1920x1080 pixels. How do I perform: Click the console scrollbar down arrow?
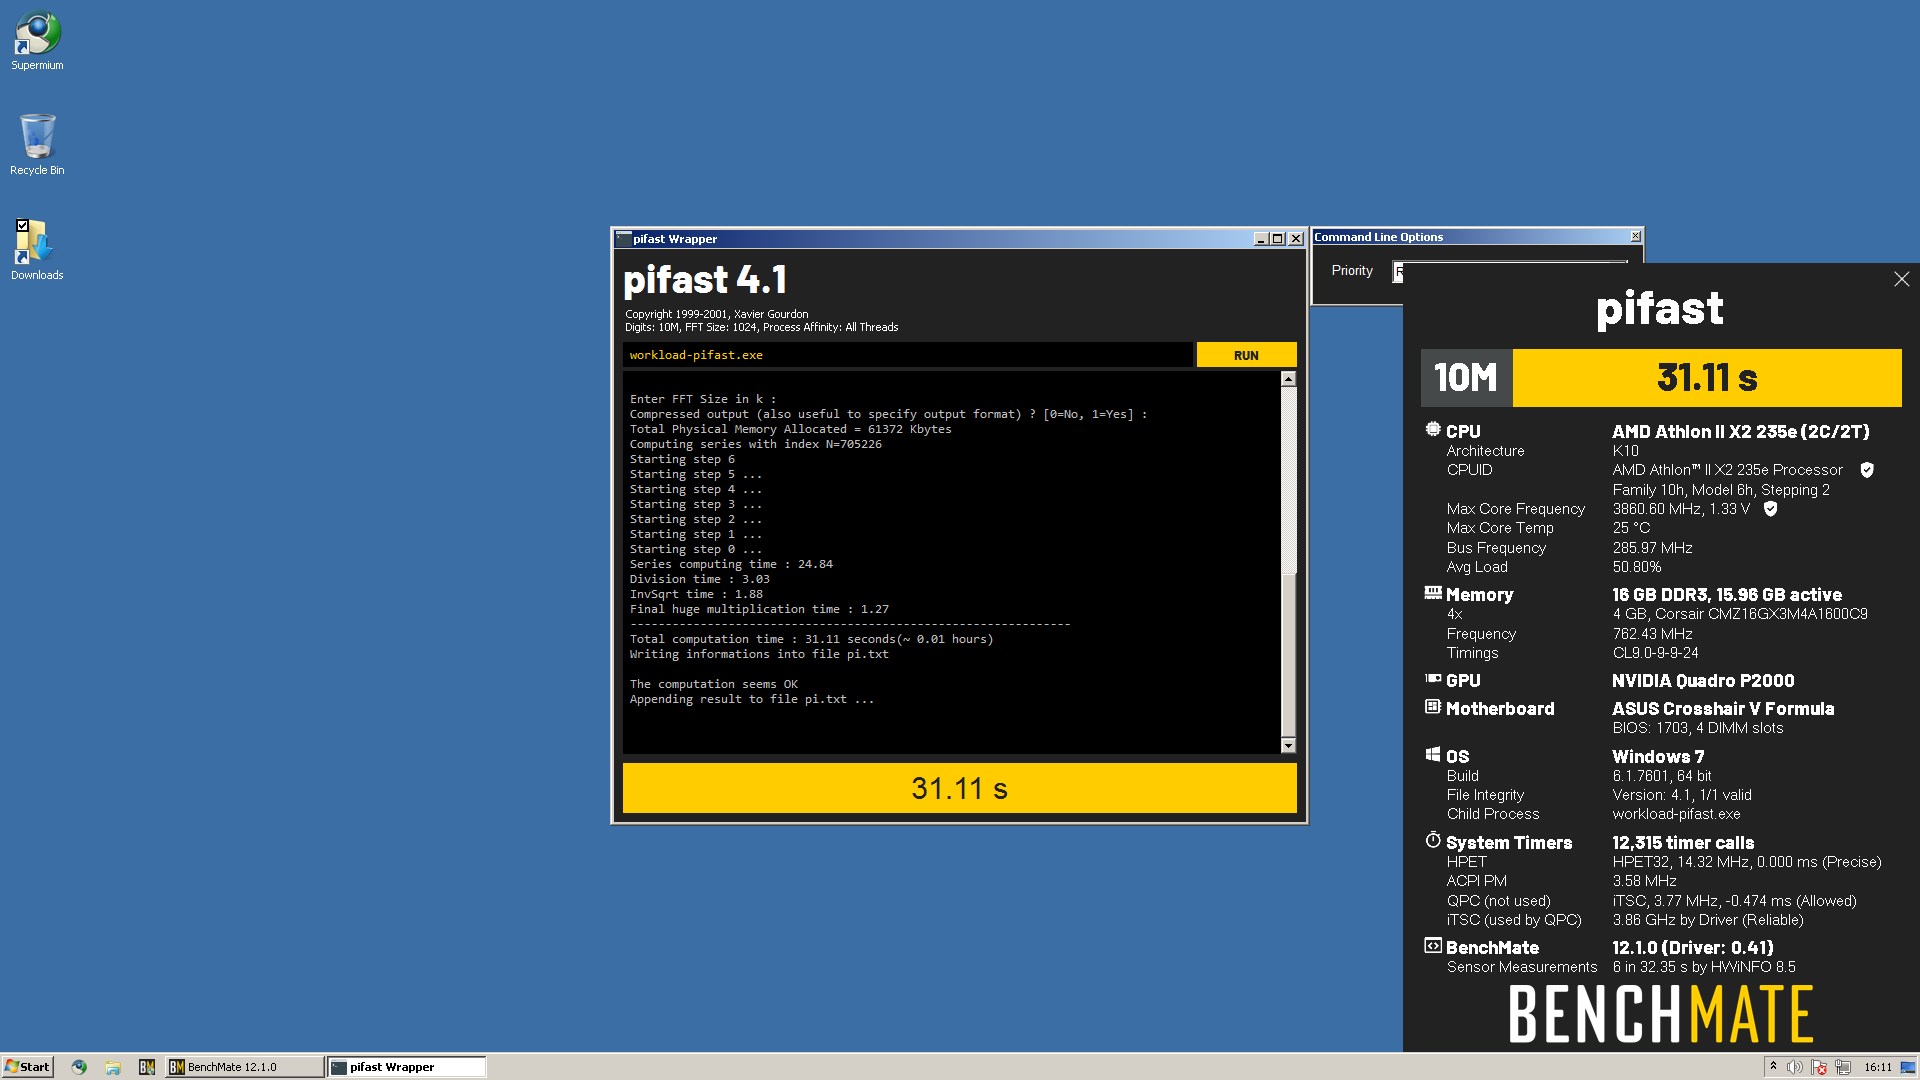tap(1288, 745)
